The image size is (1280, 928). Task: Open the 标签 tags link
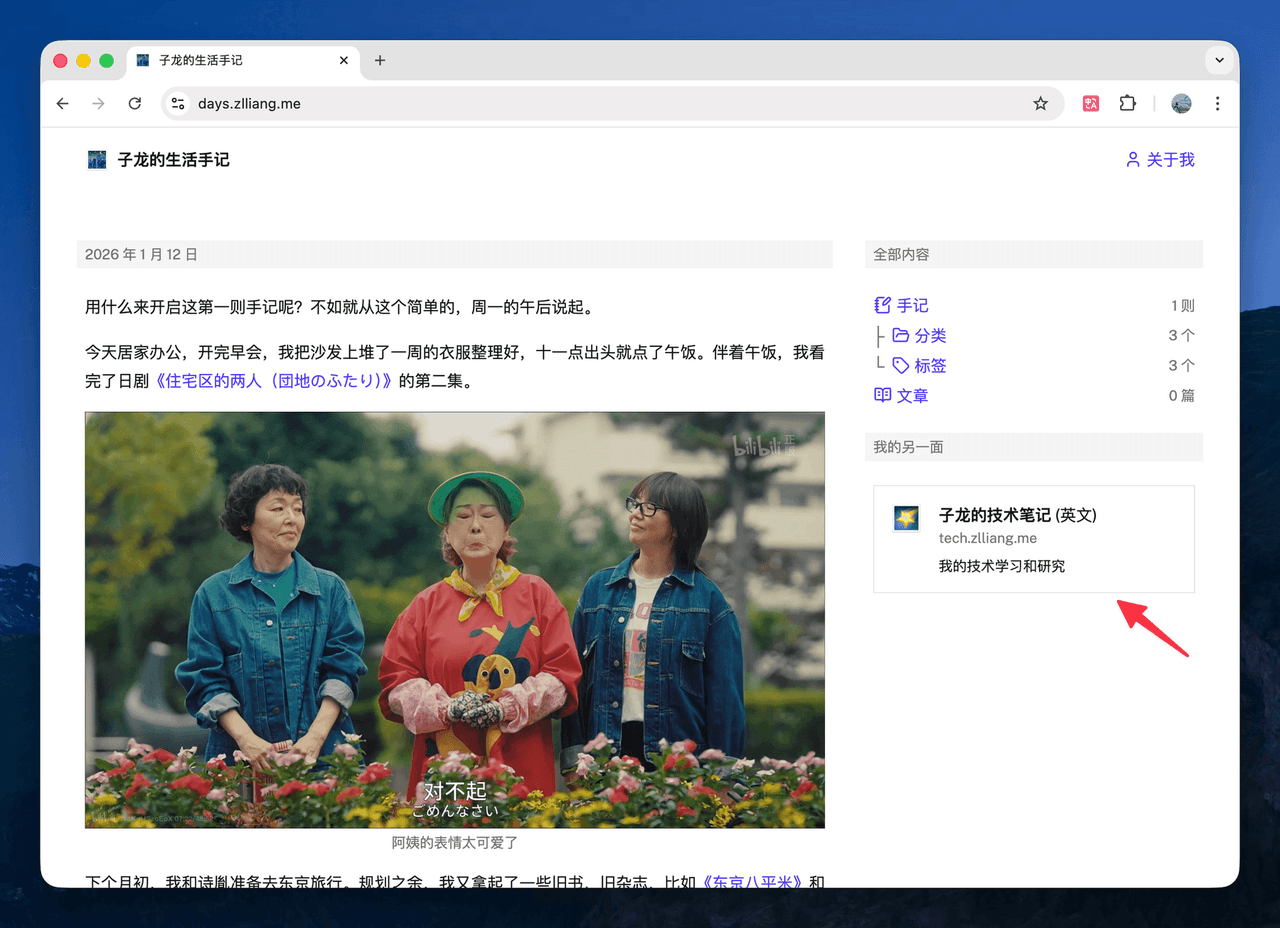tap(930, 366)
